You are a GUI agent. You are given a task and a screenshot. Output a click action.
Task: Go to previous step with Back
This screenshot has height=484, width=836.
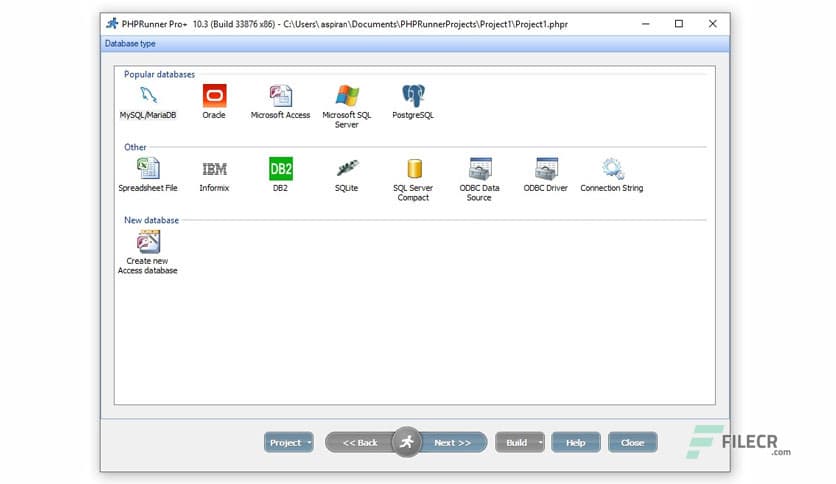[360, 442]
